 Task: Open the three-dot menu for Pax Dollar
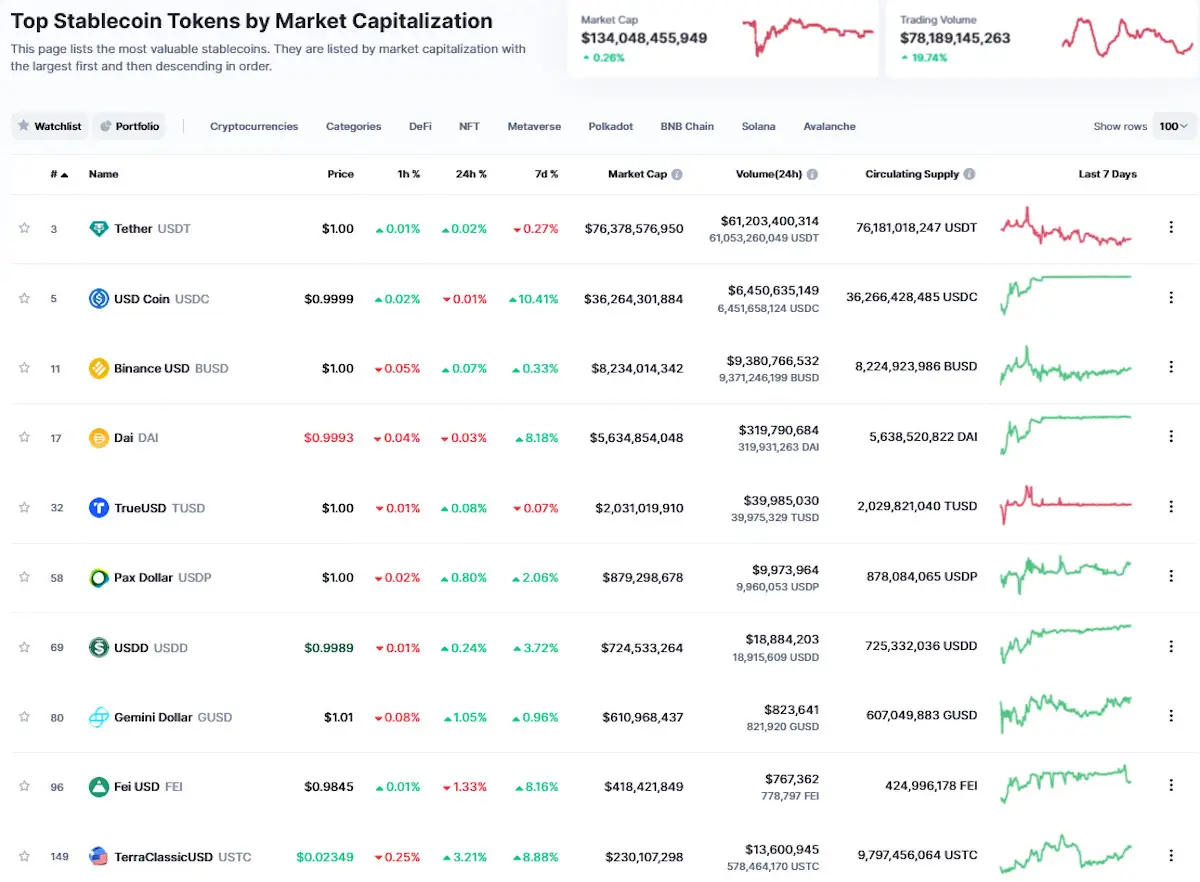tap(1171, 576)
